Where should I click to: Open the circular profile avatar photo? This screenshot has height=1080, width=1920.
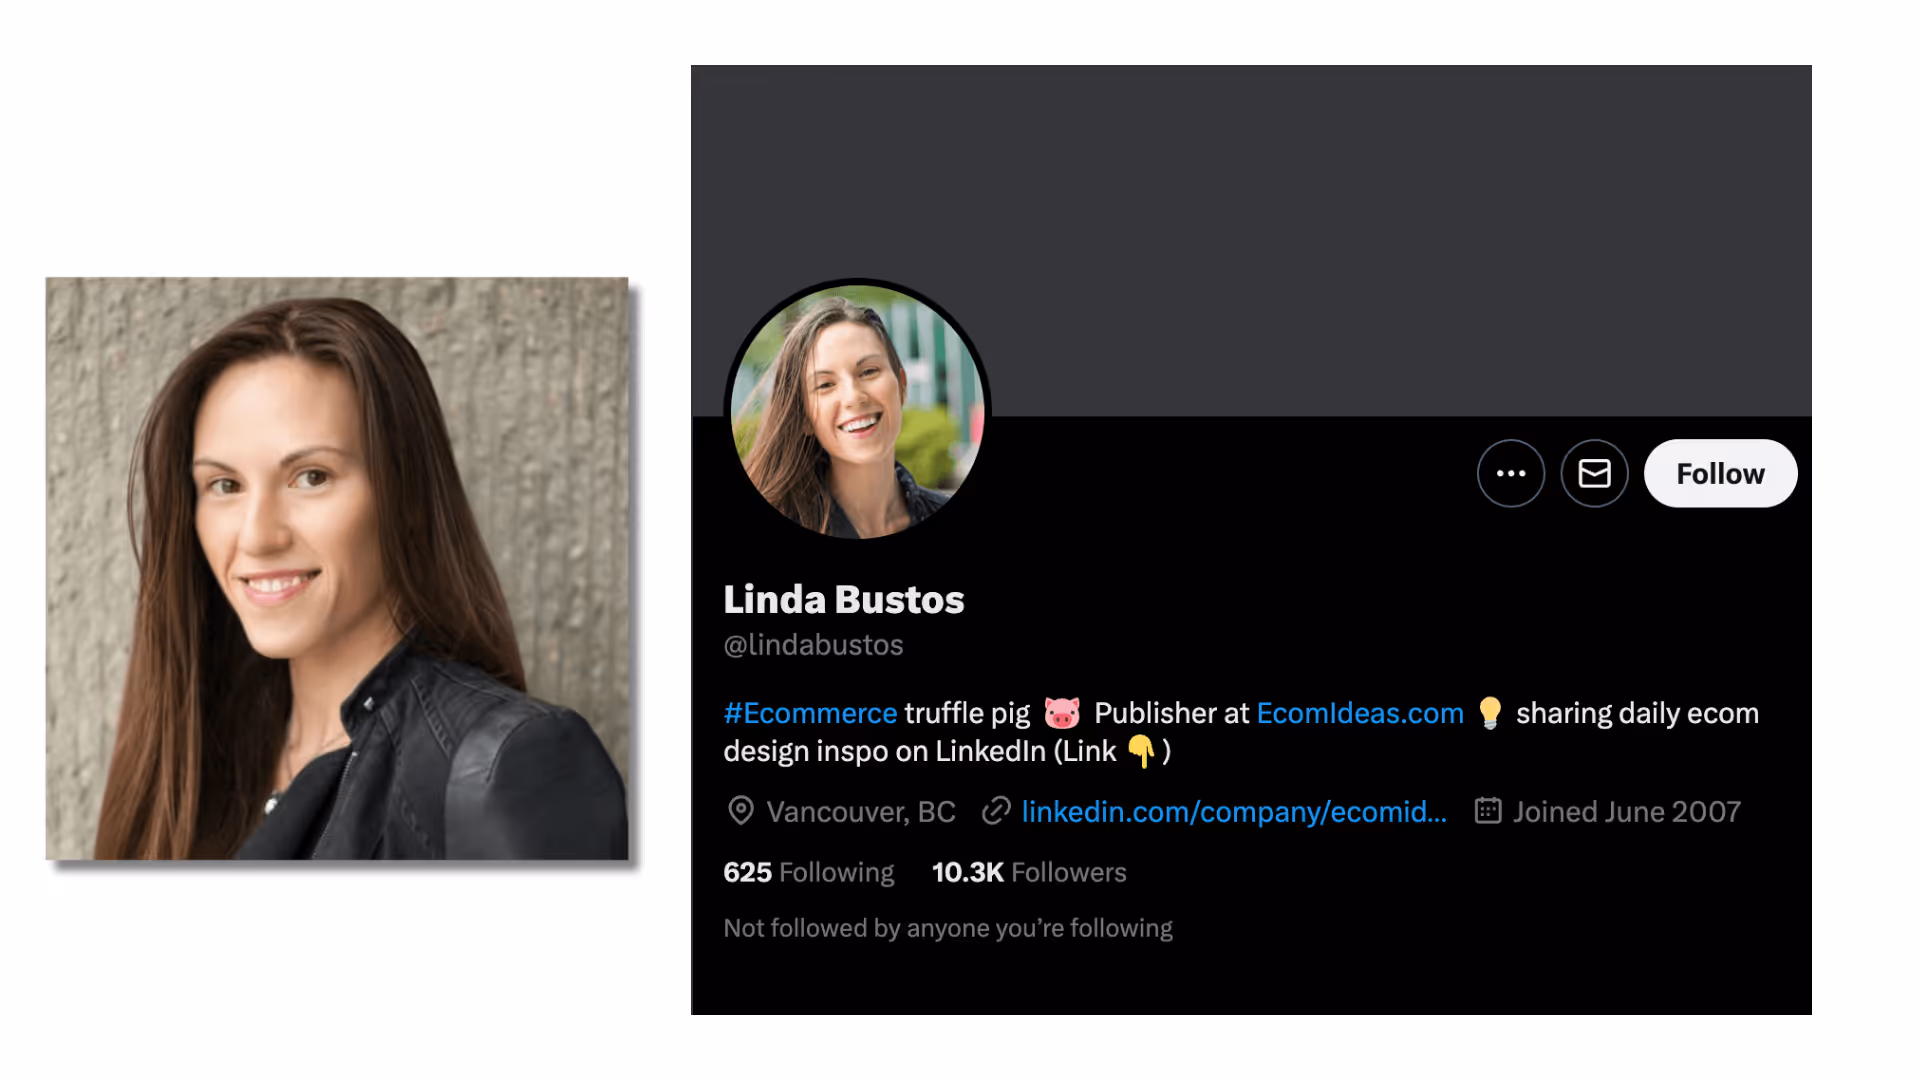[x=857, y=411]
